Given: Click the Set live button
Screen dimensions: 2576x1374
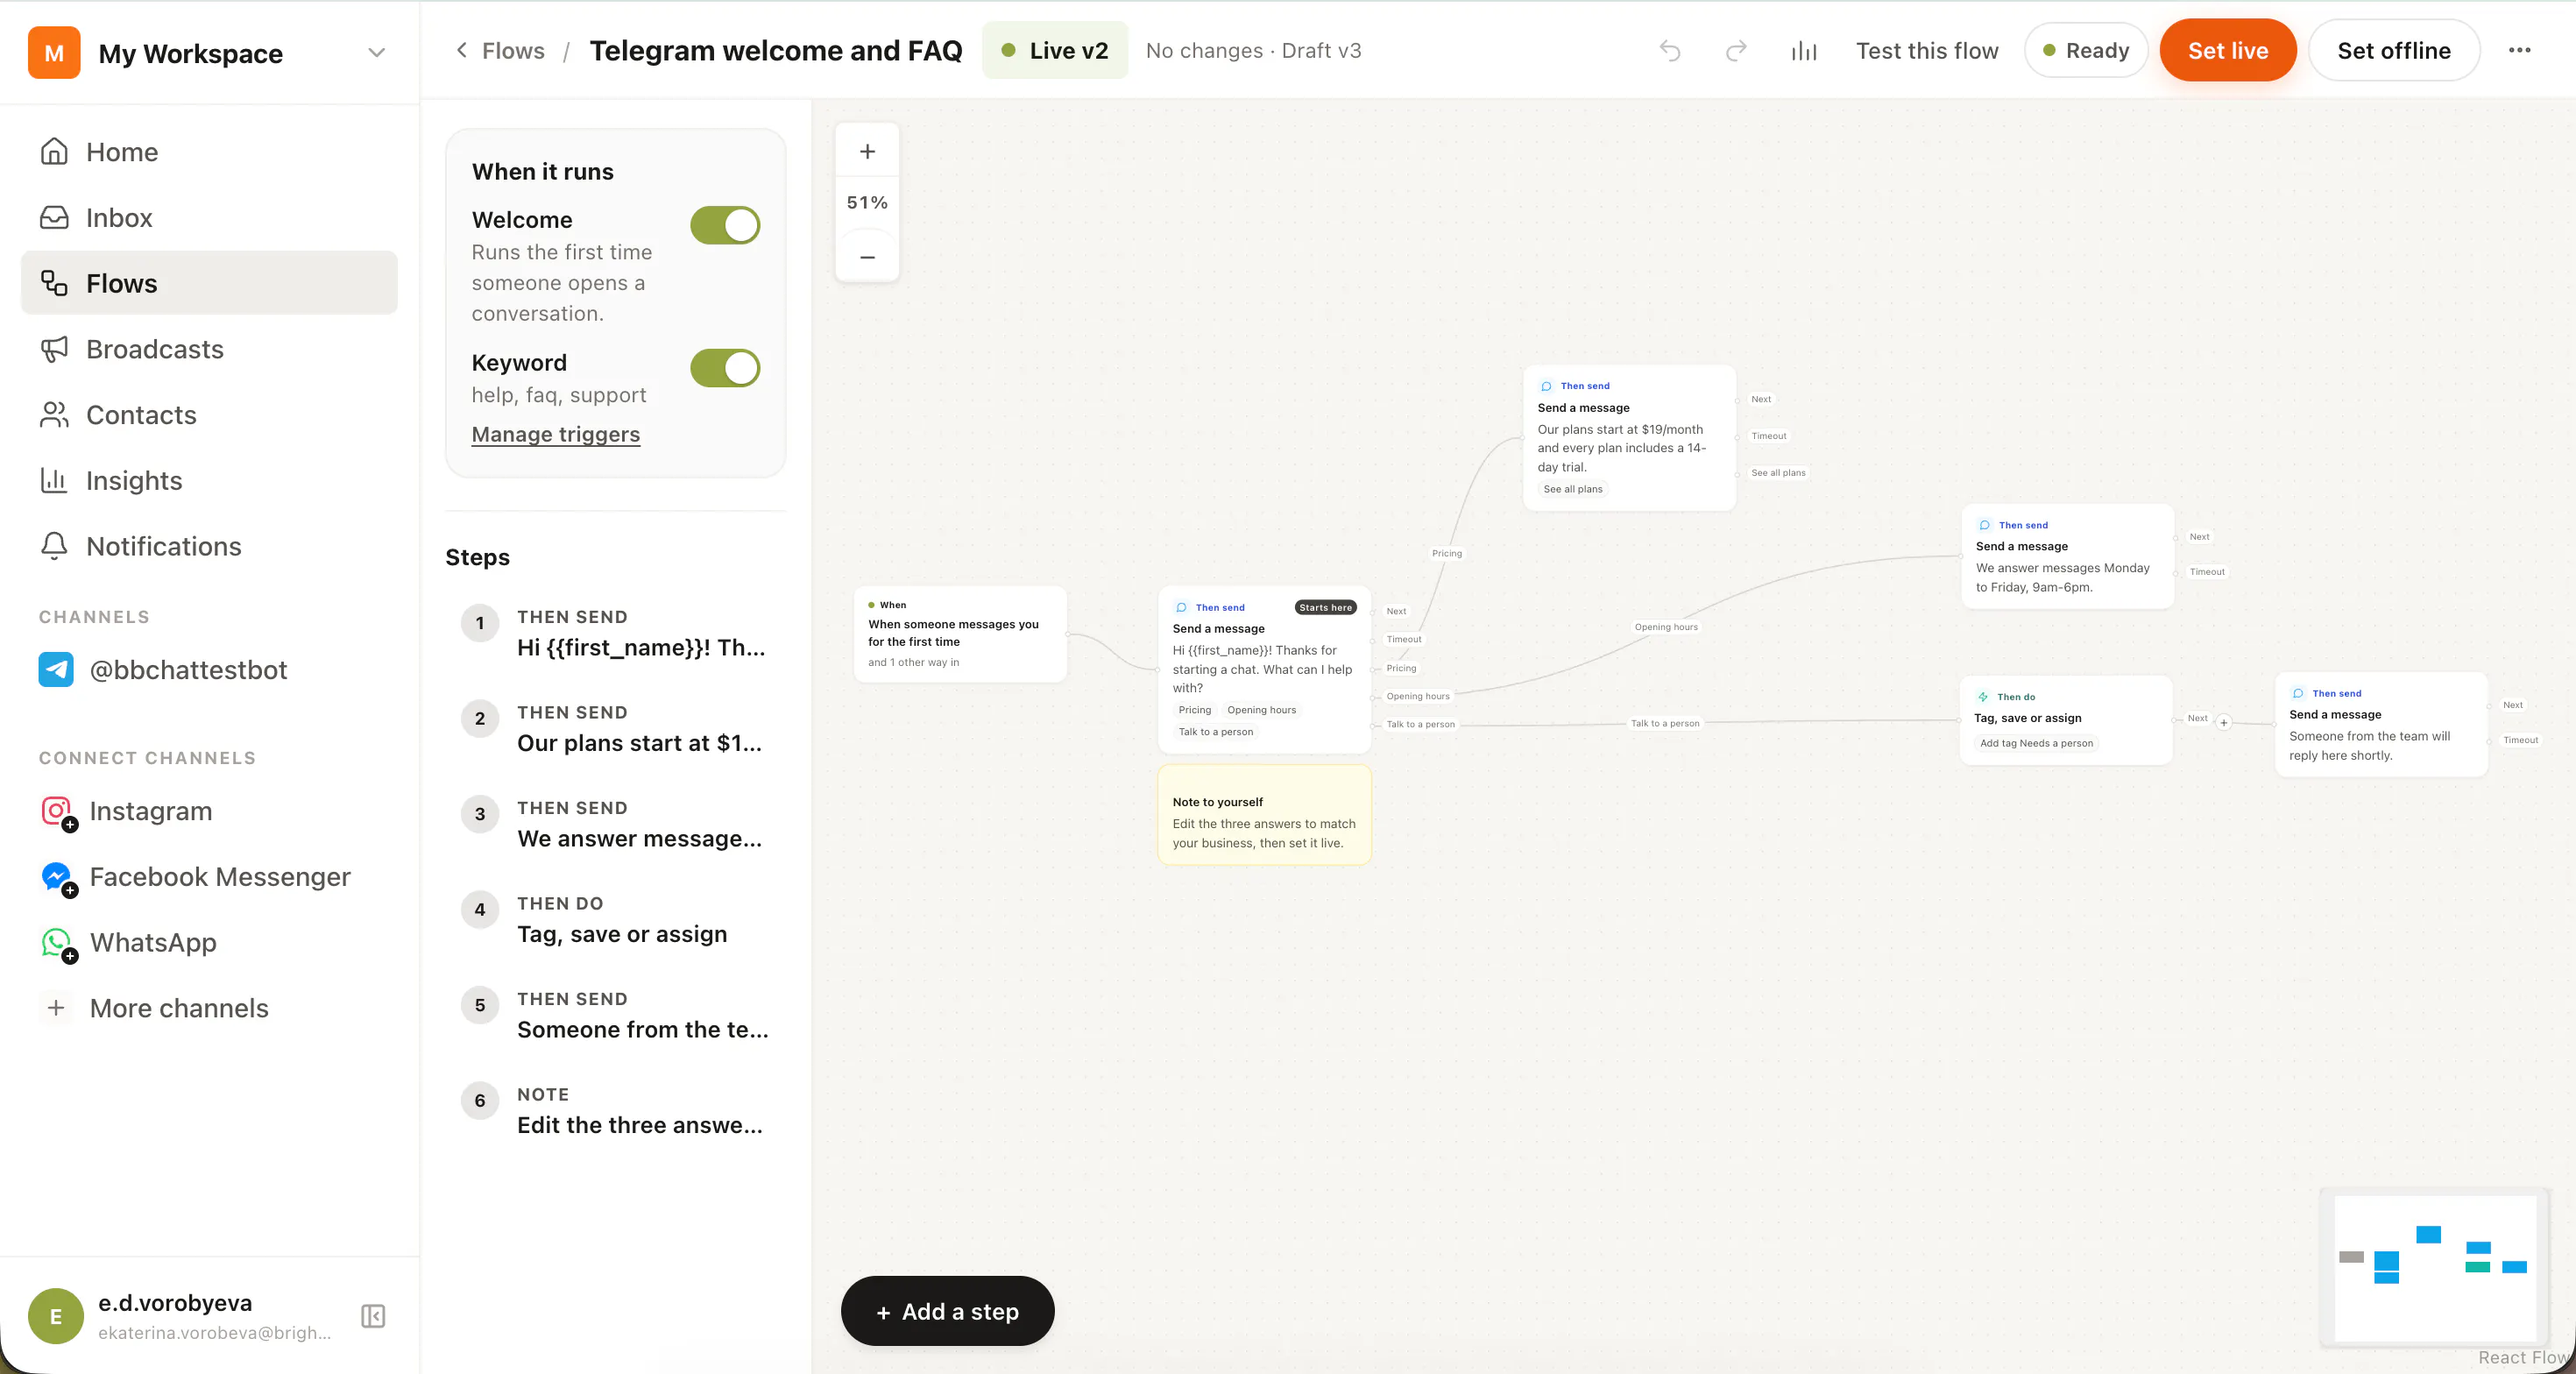Looking at the screenshot, I should point(2227,51).
